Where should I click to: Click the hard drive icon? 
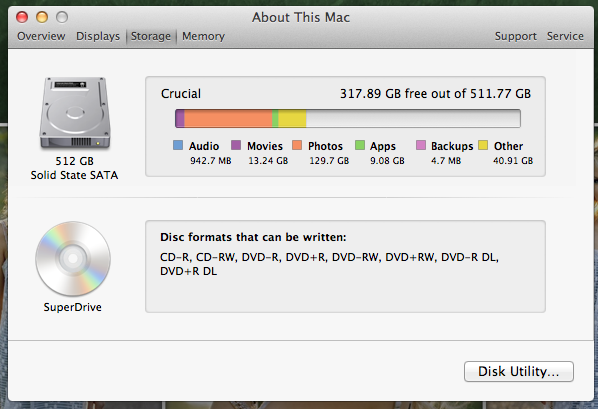[x=75, y=113]
